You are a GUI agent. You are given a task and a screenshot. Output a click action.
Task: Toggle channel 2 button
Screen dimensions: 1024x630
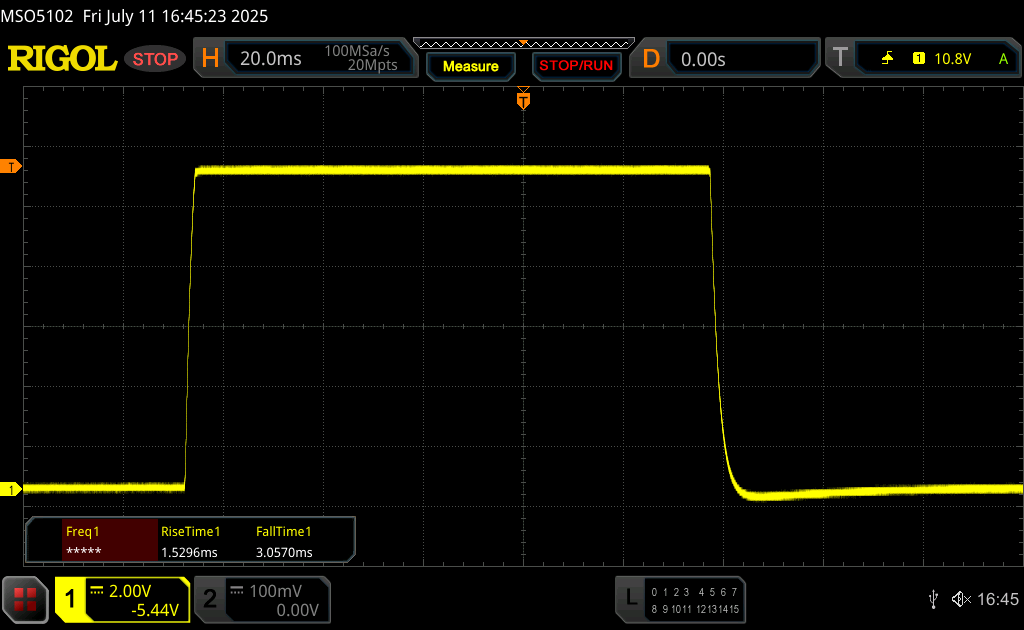click(x=210, y=599)
